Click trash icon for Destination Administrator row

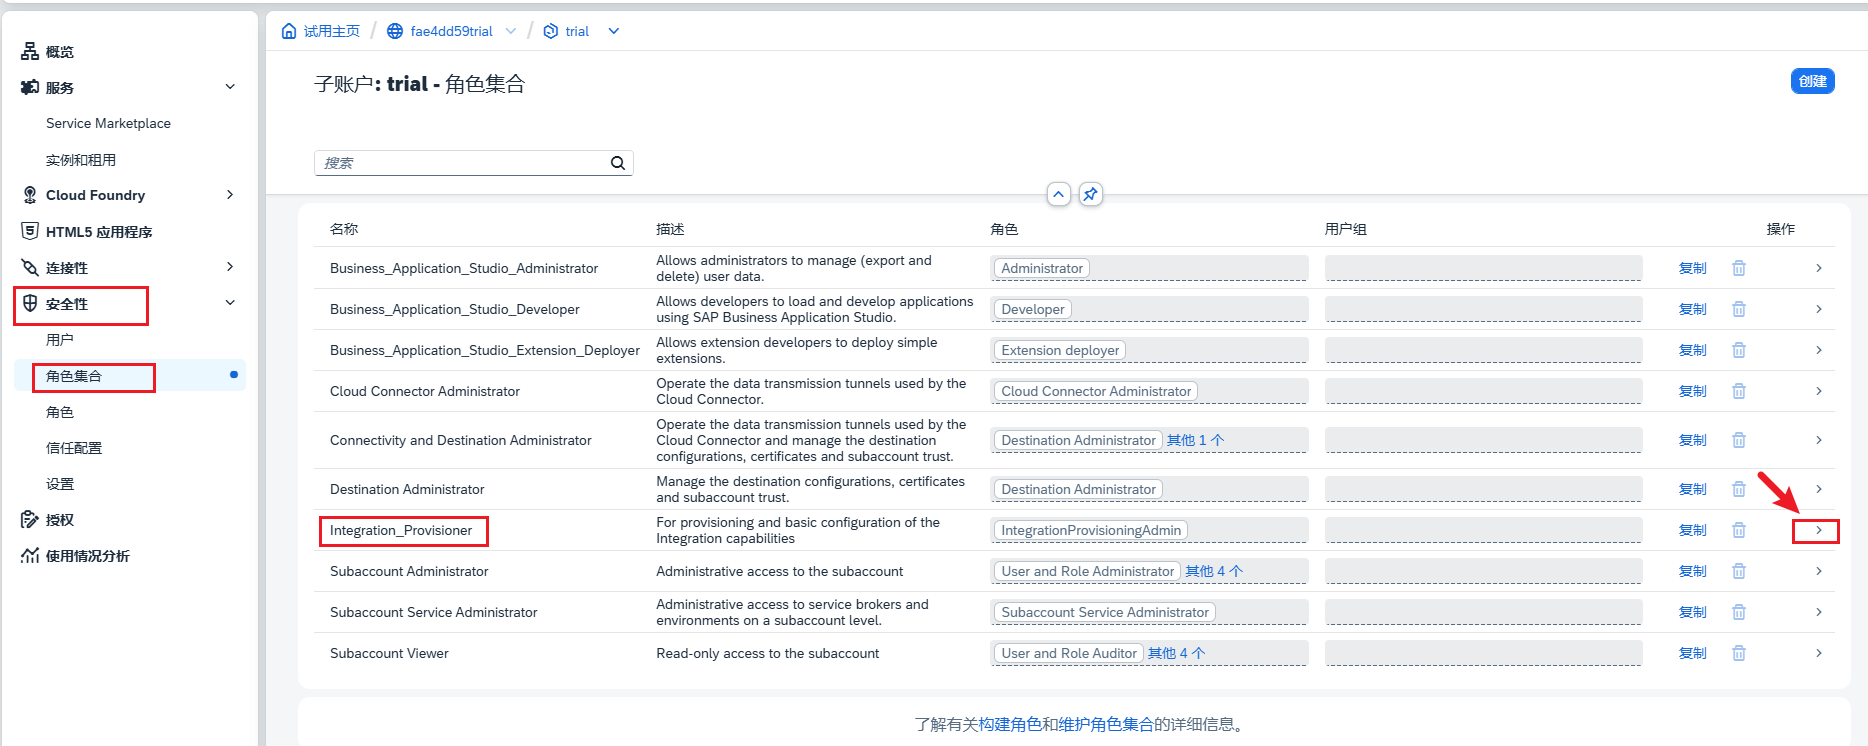[1739, 489]
